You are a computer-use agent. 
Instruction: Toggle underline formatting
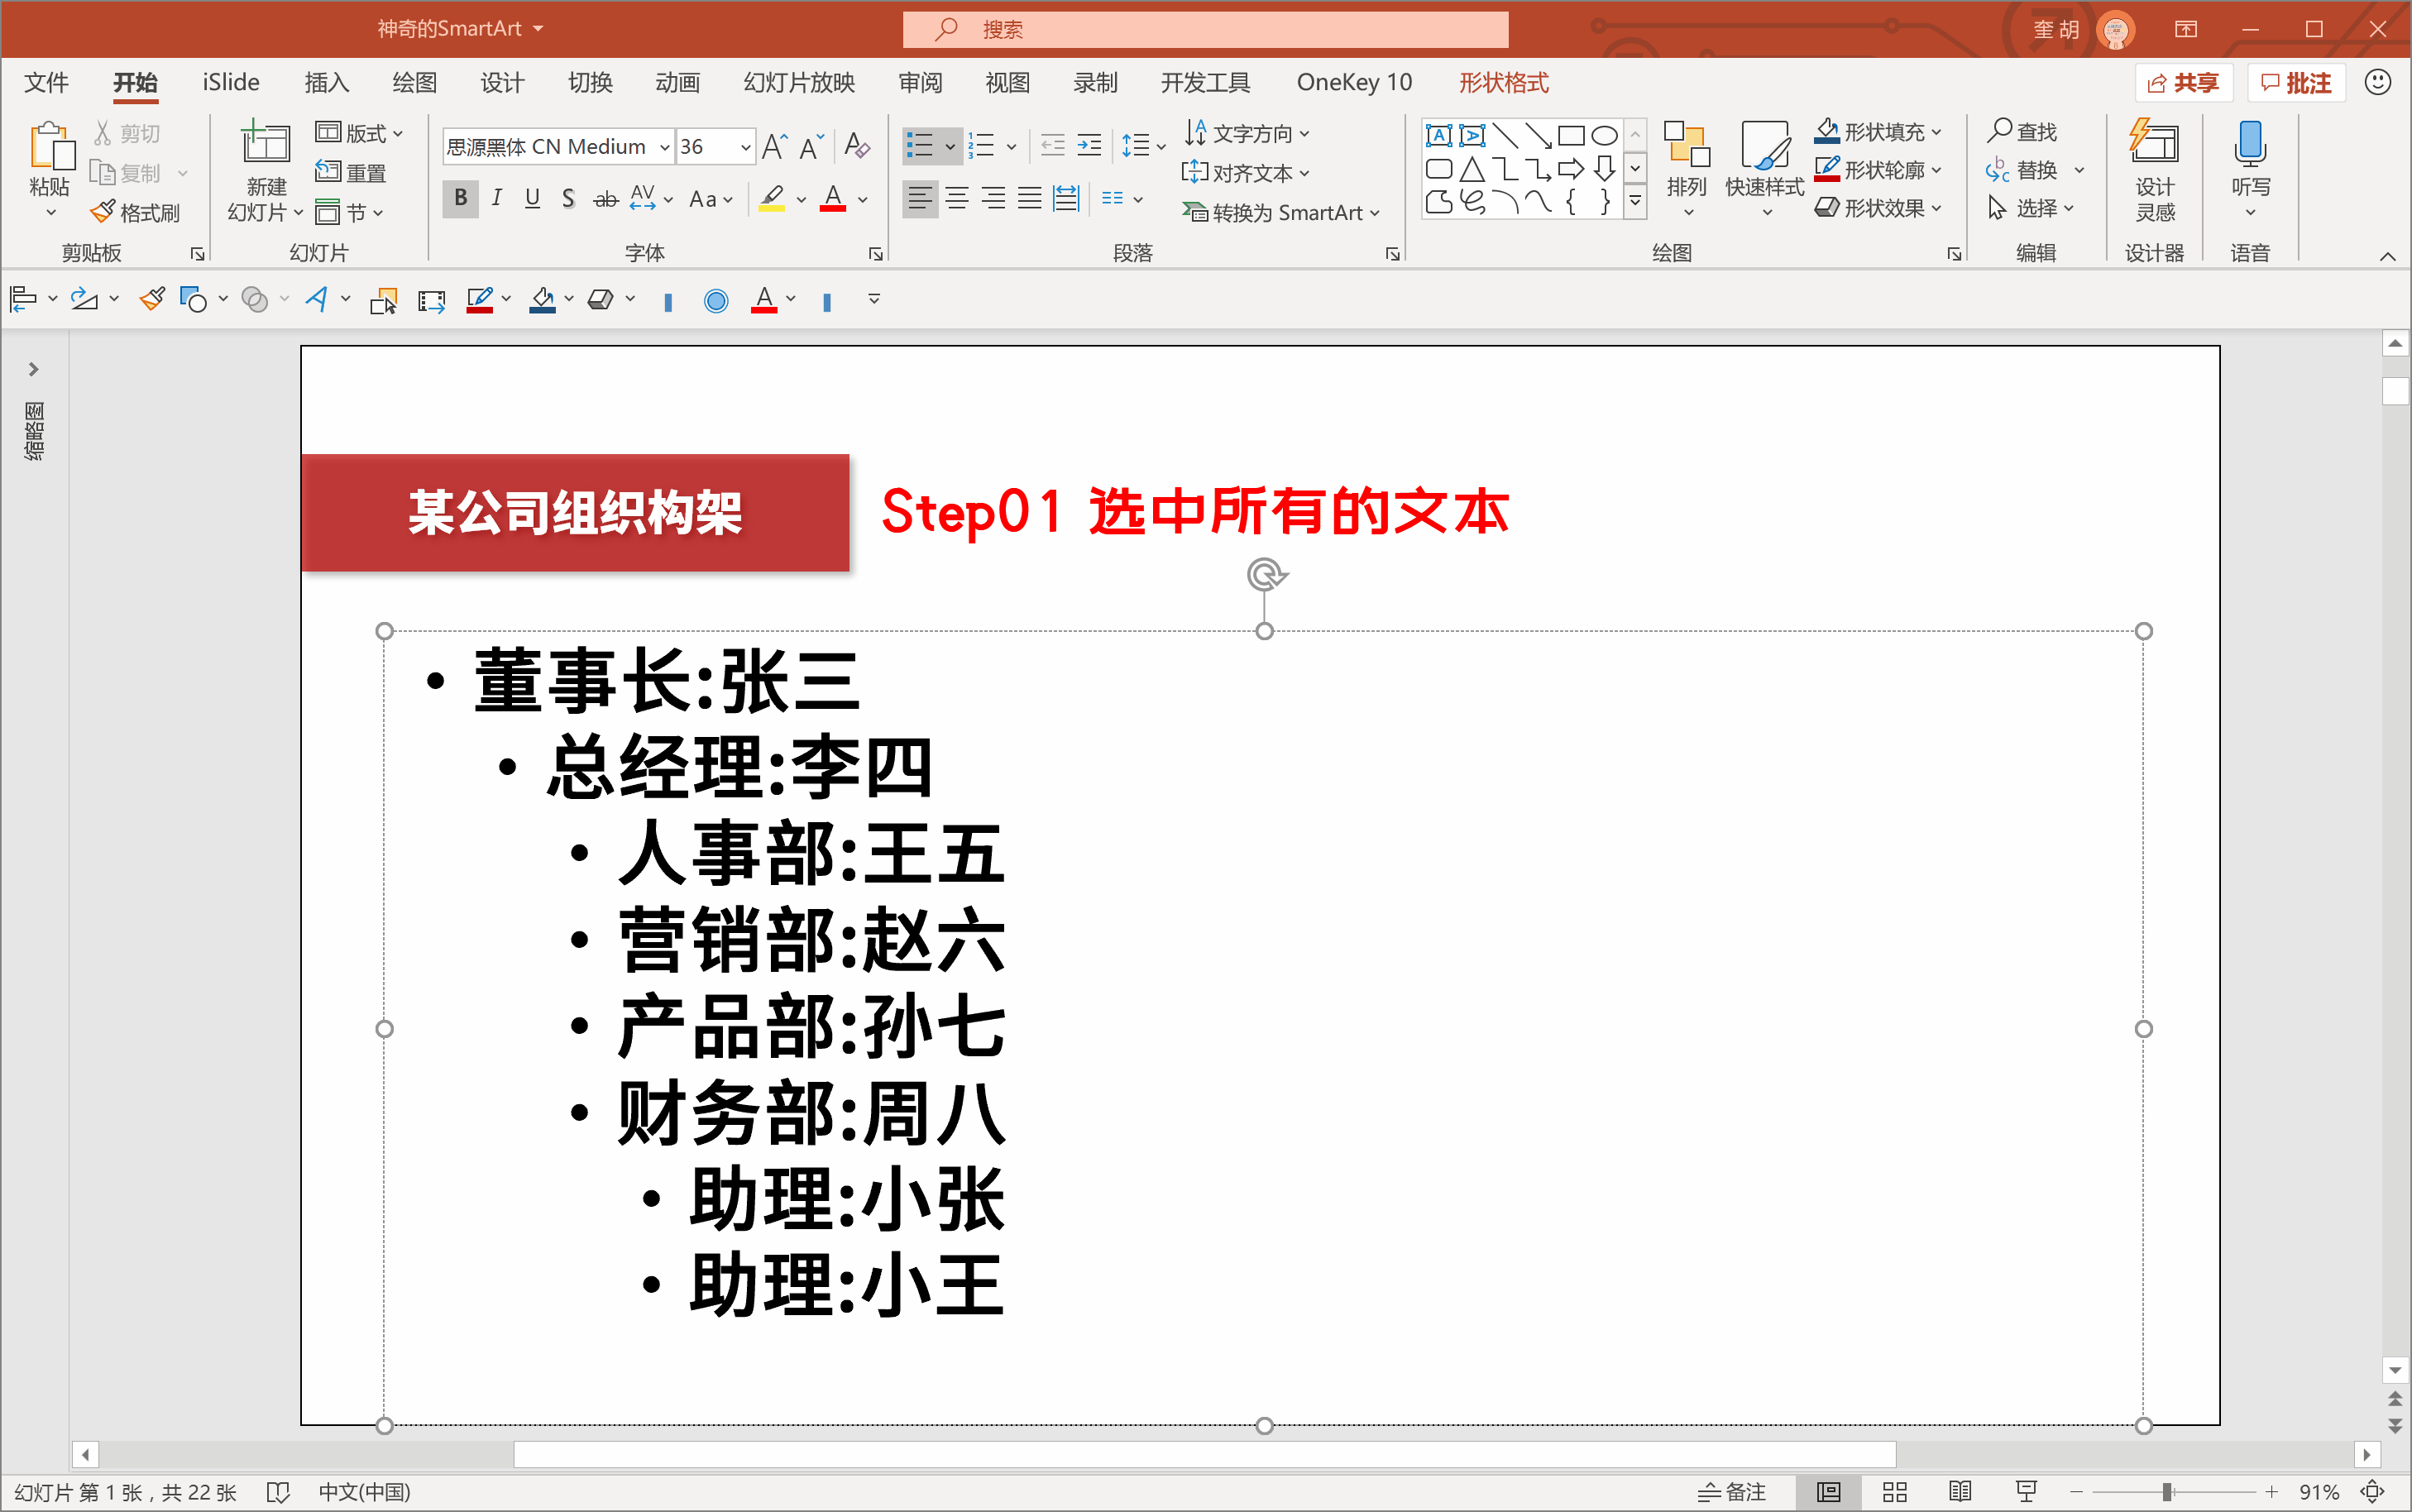tap(532, 198)
